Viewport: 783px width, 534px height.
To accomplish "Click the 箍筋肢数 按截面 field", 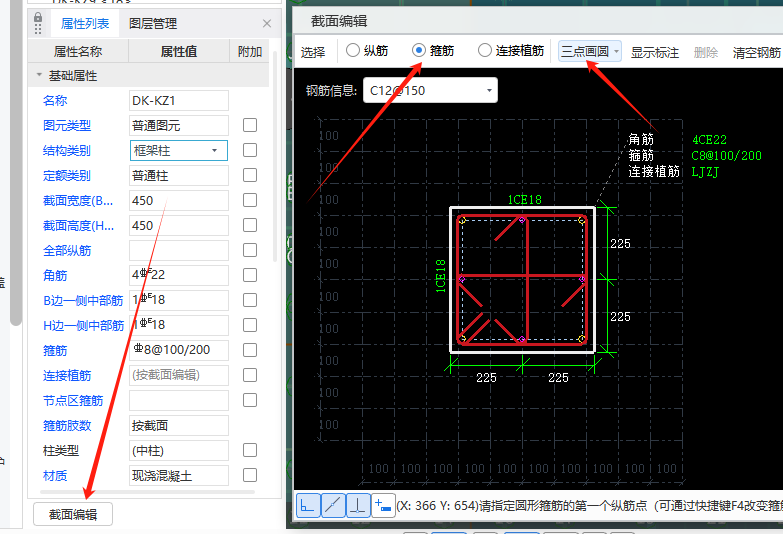I will [x=179, y=426].
